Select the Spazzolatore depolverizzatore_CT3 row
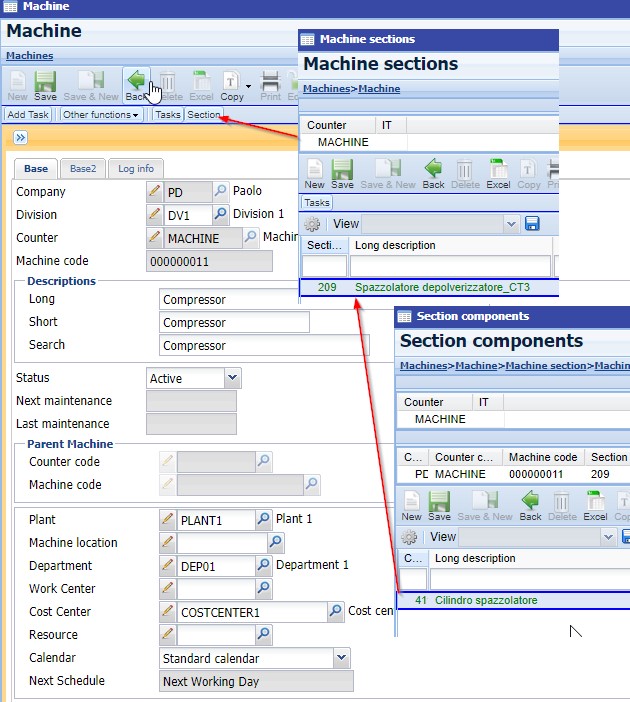Image resolution: width=630 pixels, height=702 pixels. click(441, 288)
